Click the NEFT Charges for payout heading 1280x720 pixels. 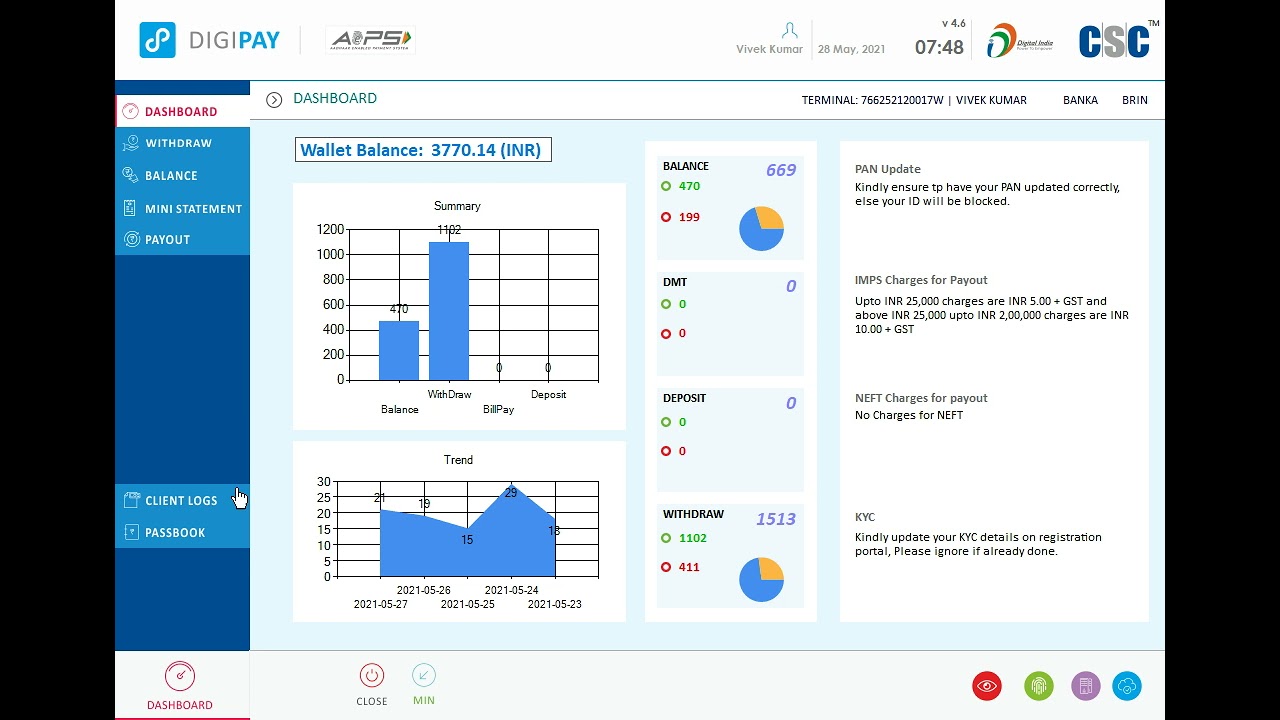coord(921,398)
